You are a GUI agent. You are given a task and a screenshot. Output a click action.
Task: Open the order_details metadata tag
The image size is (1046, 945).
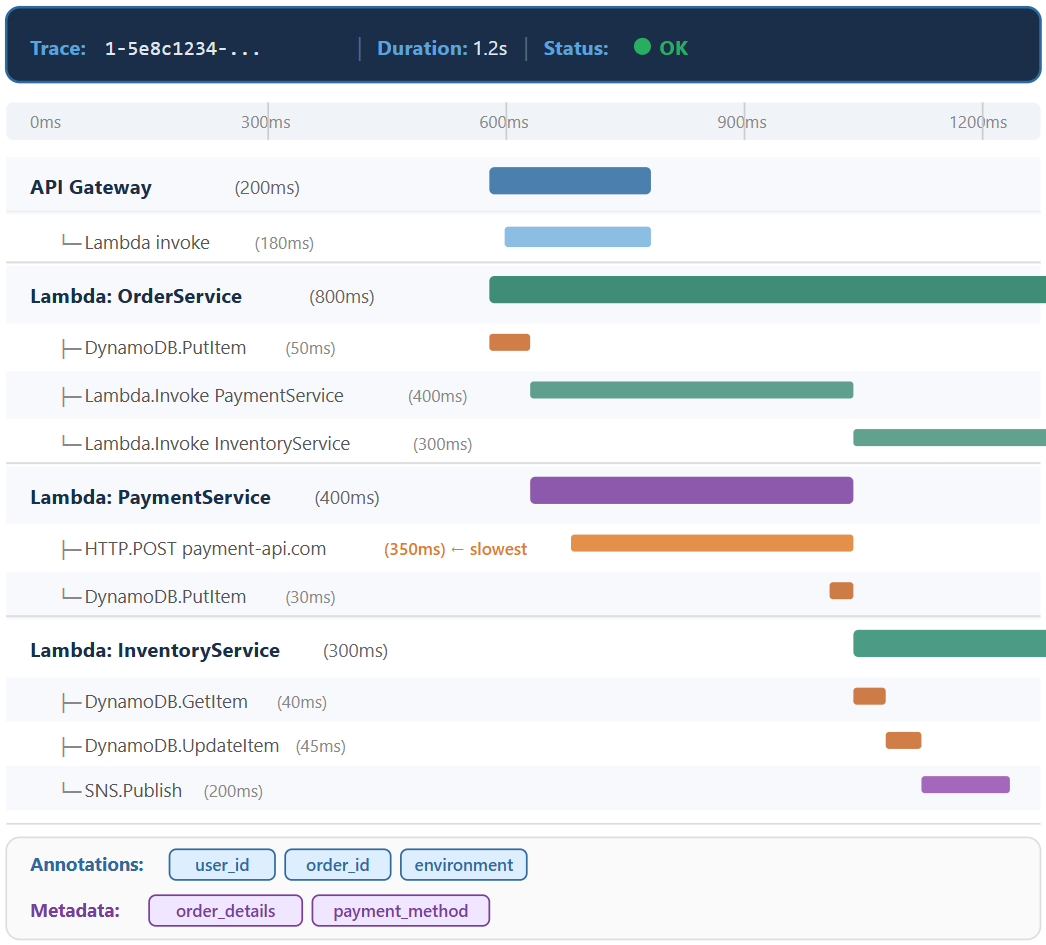click(x=225, y=911)
